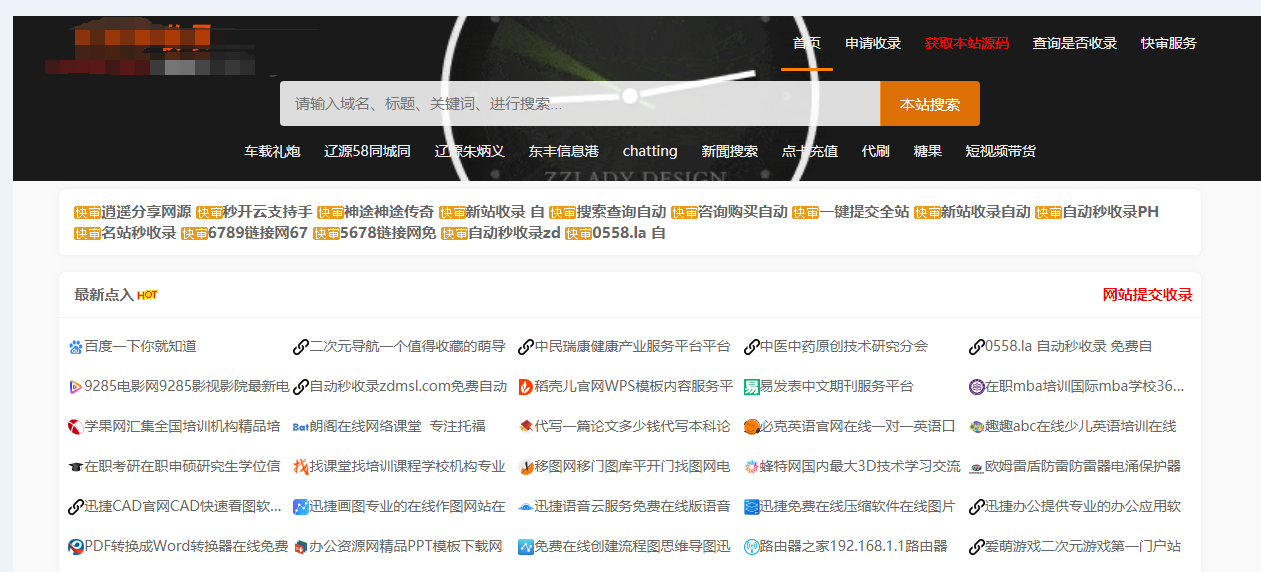This screenshot has height=572, width=1261.
Task: Click the play-style favicon of 9285电影网
Action: pos(76,387)
